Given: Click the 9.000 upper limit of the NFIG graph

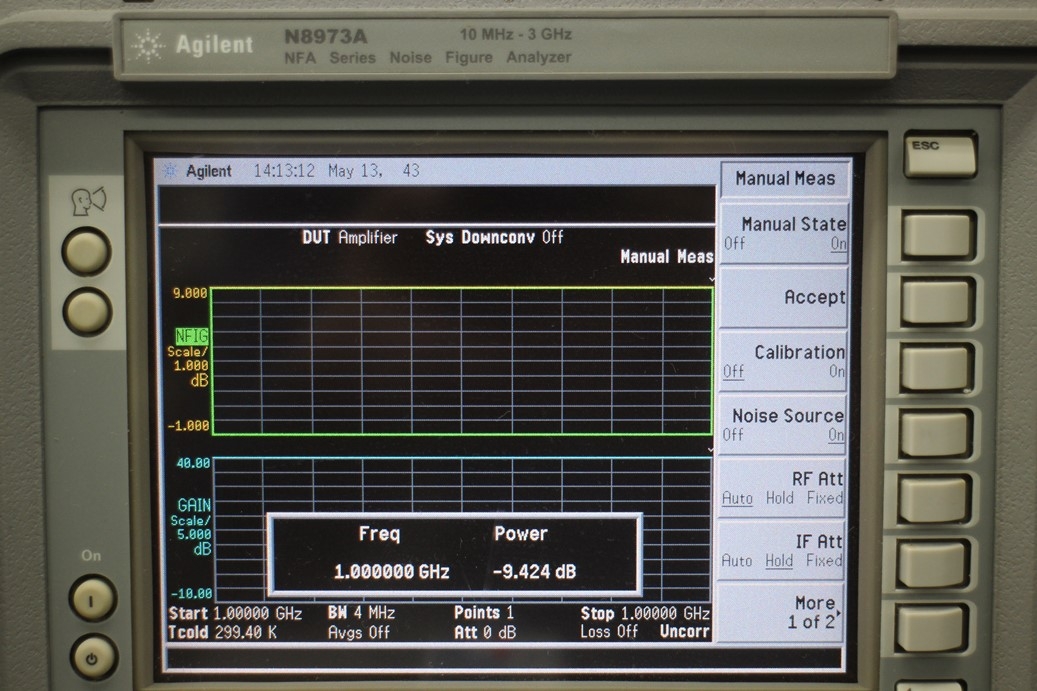Looking at the screenshot, I should 190,293.
